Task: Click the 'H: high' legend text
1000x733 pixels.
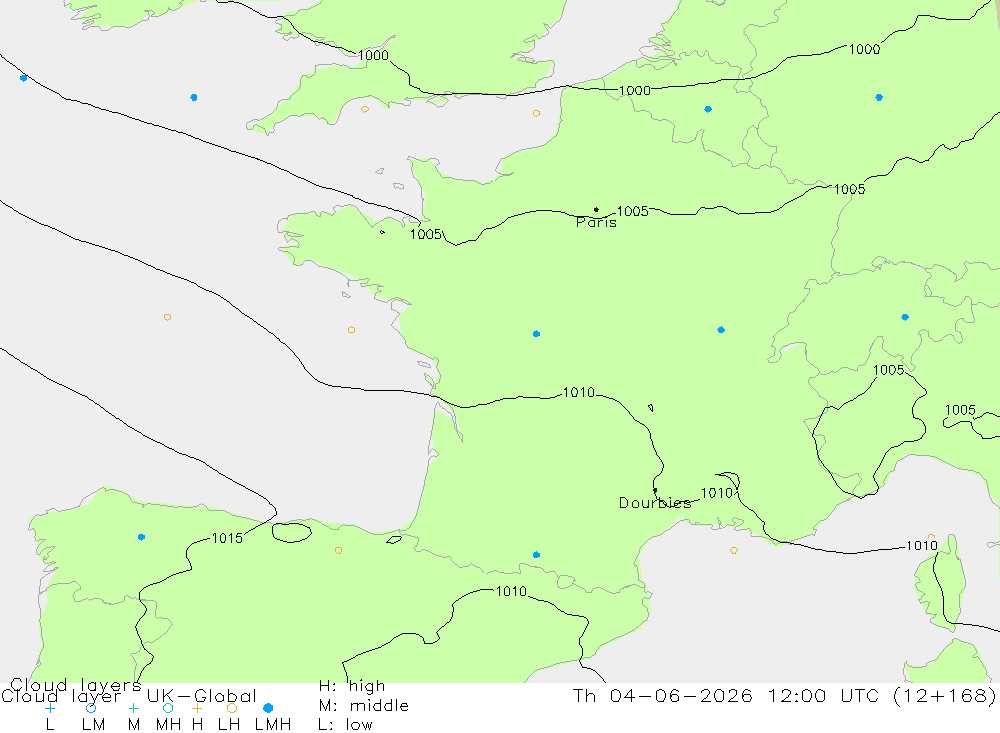Action: [x=352, y=686]
